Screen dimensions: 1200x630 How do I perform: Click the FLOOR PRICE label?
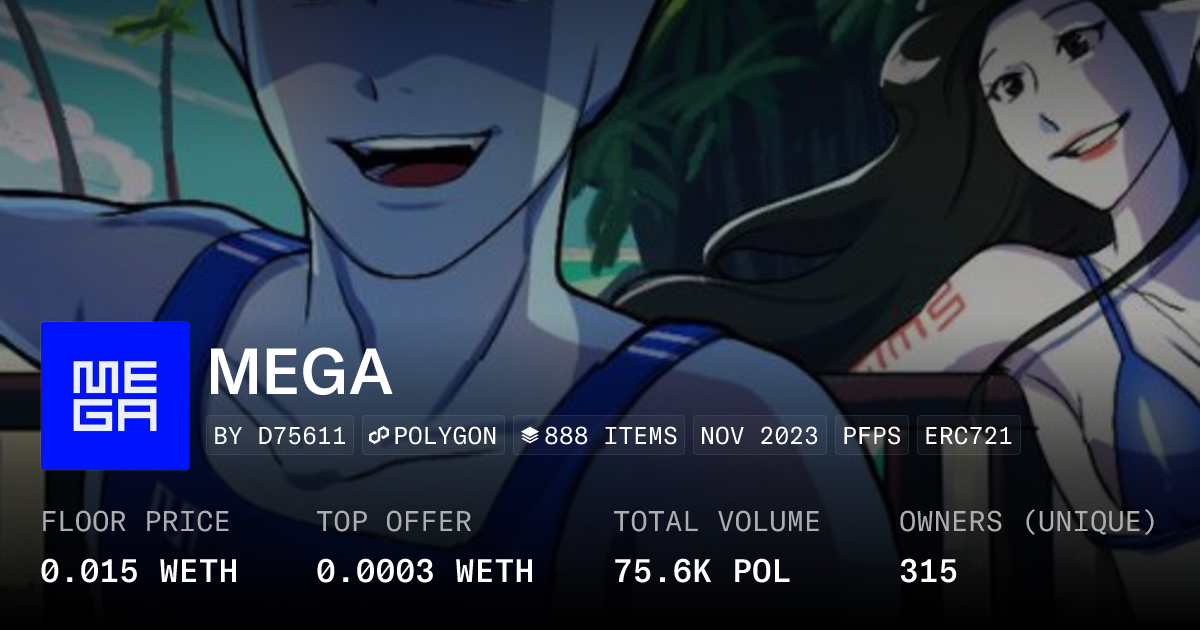coord(135,522)
